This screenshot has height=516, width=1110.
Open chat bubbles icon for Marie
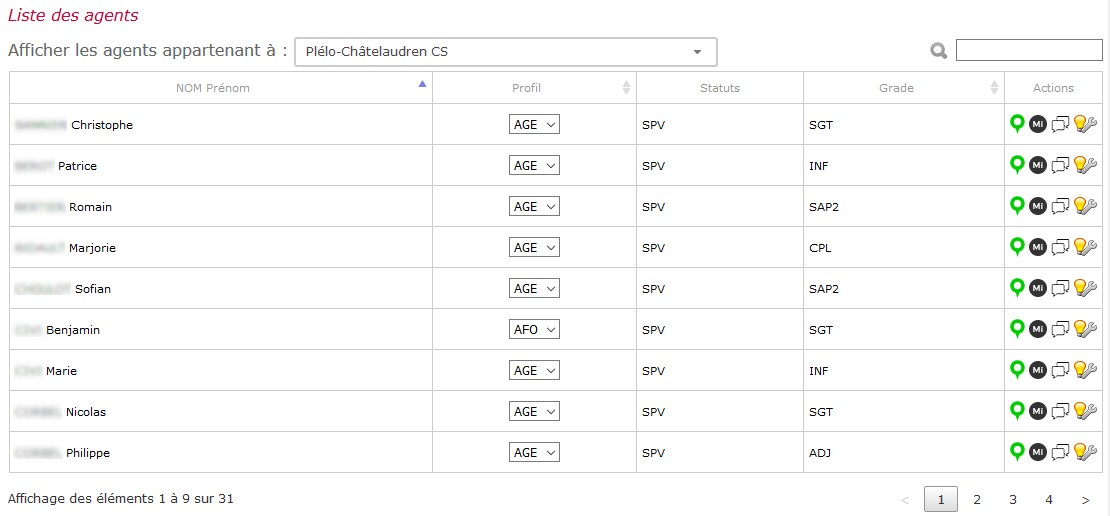(x=1060, y=370)
